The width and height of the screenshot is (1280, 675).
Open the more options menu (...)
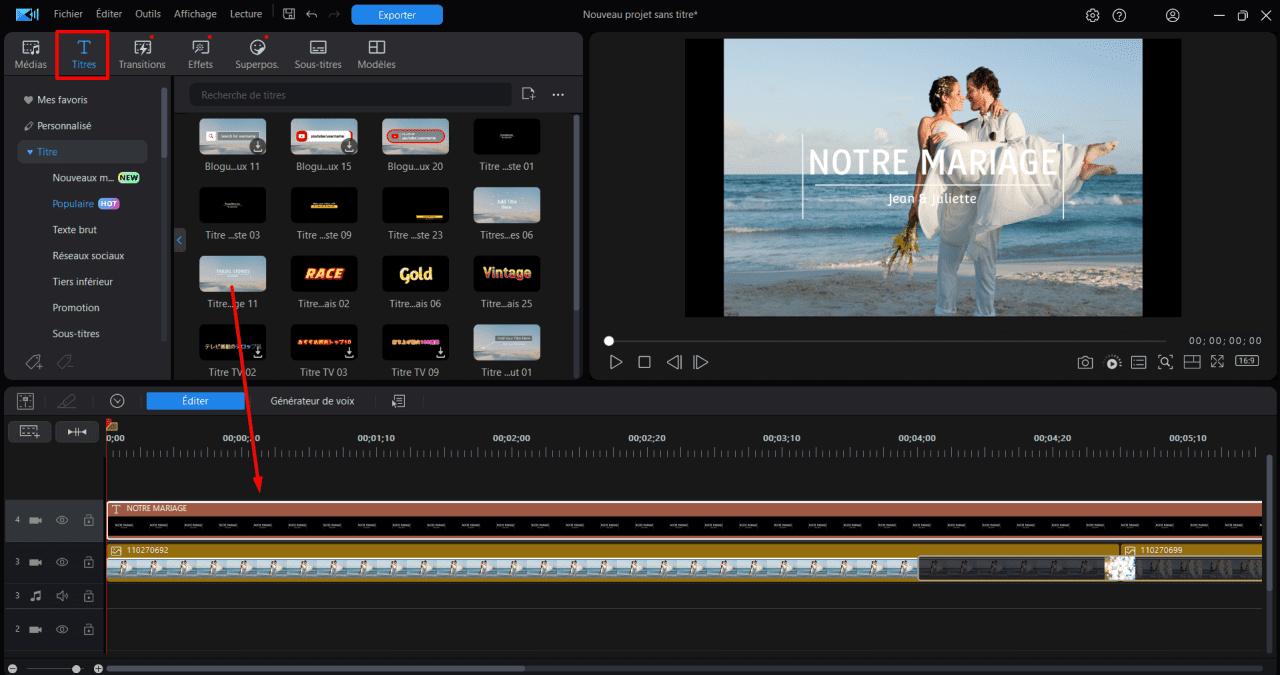click(x=558, y=94)
